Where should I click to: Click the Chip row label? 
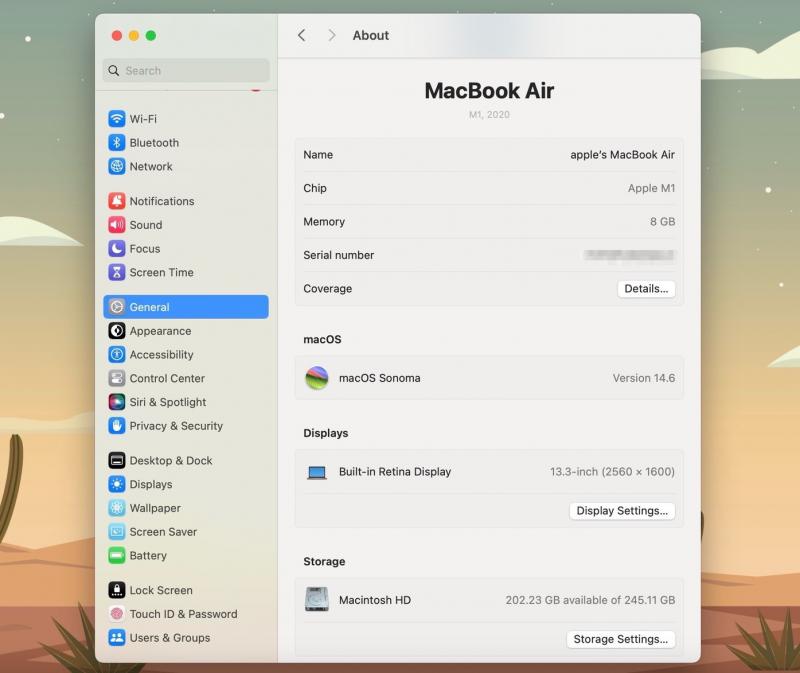click(315, 188)
